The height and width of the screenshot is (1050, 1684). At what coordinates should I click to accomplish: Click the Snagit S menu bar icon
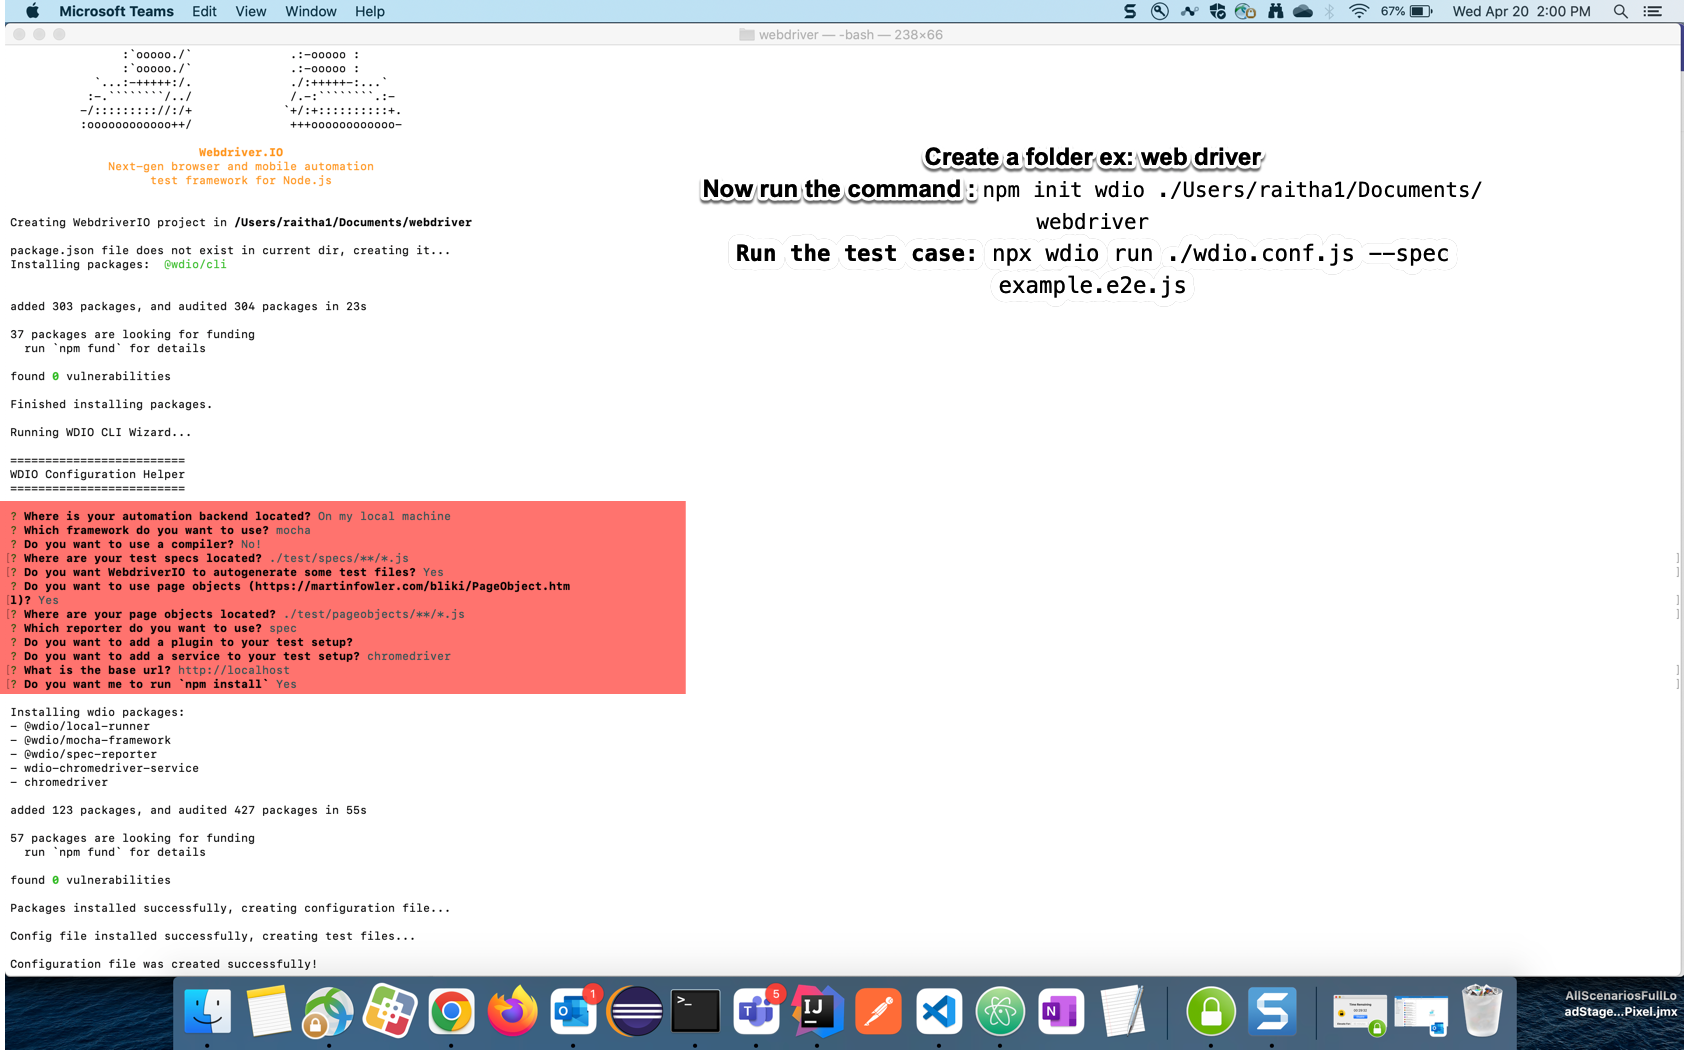click(1130, 11)
